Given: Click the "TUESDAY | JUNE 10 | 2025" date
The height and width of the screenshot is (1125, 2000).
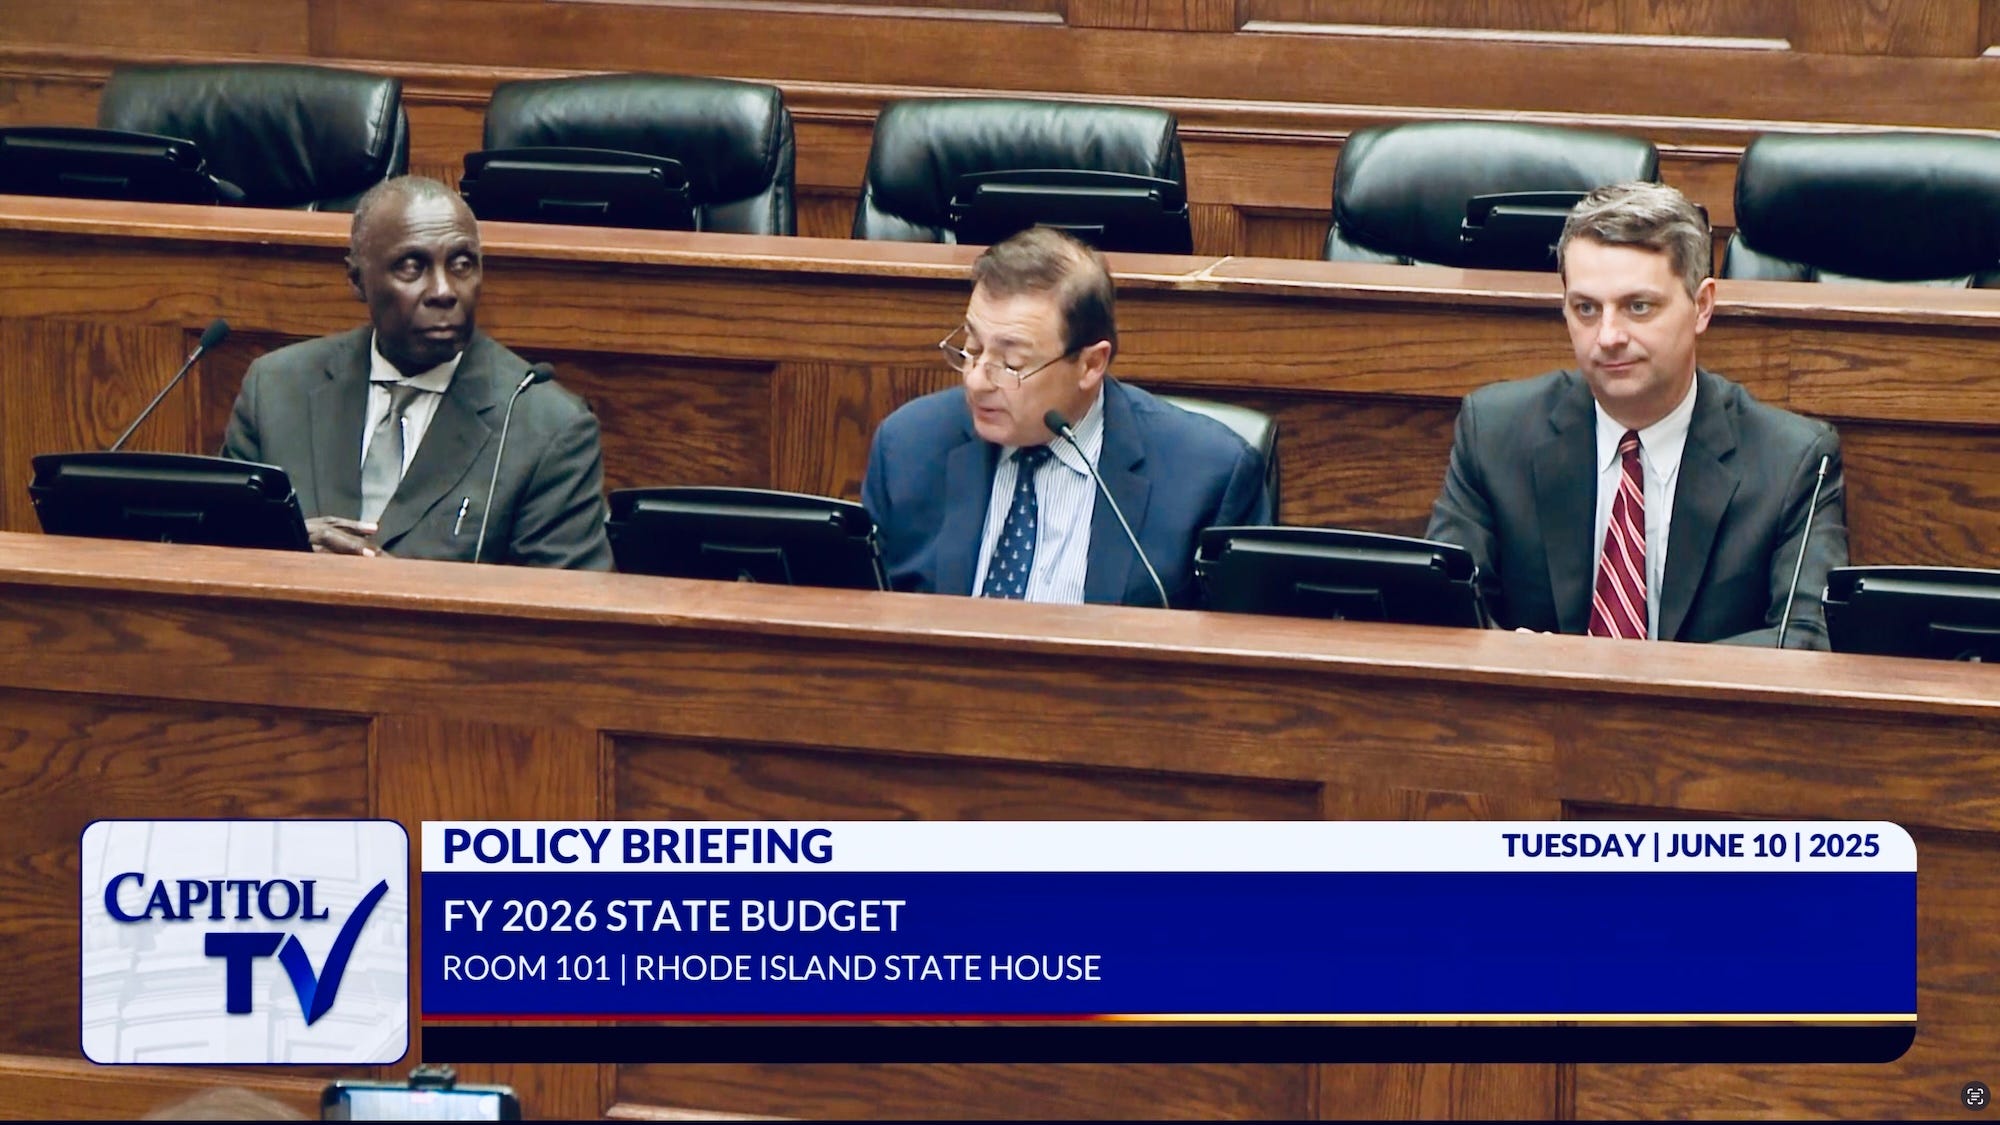Looking at the screenshot, I should [1691, 846].
